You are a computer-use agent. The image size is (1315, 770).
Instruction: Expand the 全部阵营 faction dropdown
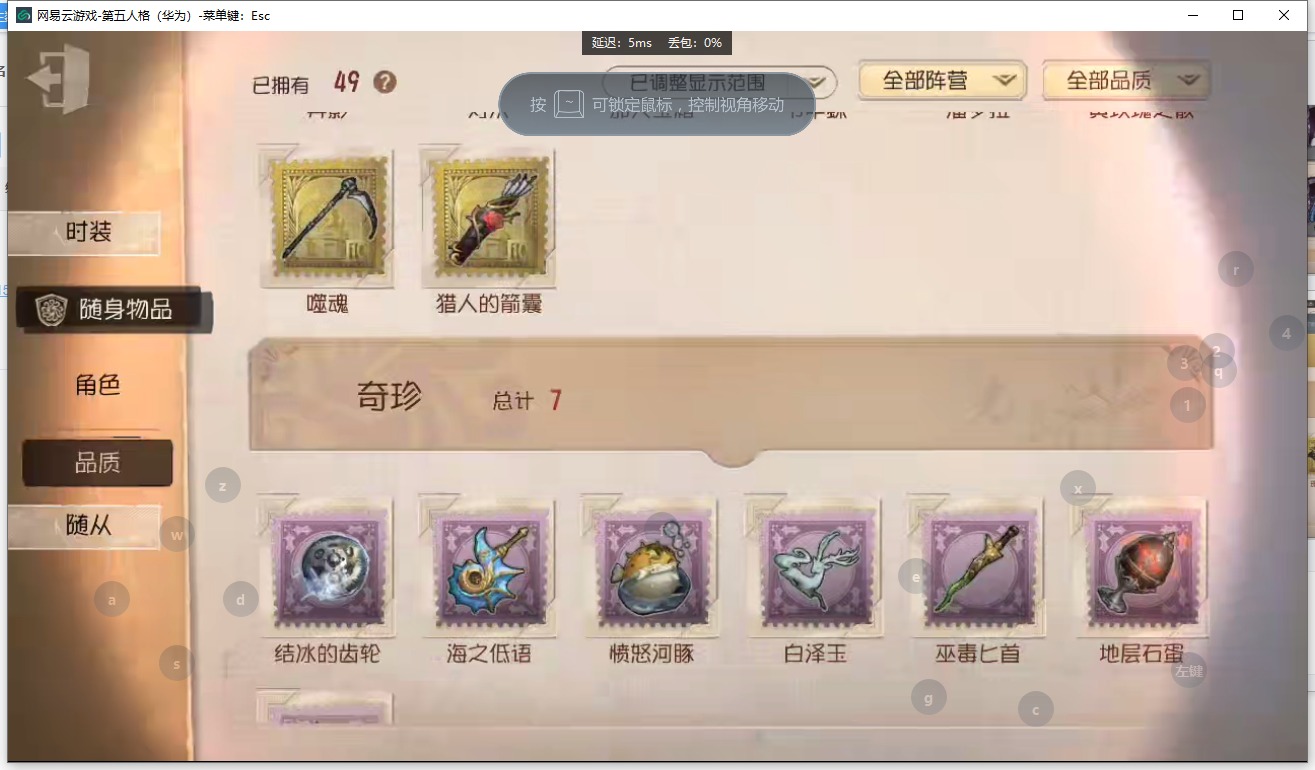942,81
